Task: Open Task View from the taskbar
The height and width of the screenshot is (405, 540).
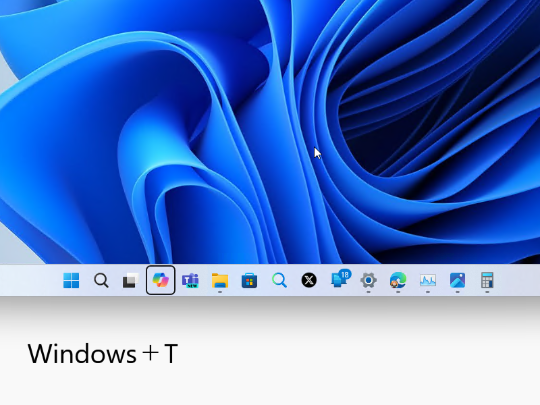Action: (x=131, y=280)
